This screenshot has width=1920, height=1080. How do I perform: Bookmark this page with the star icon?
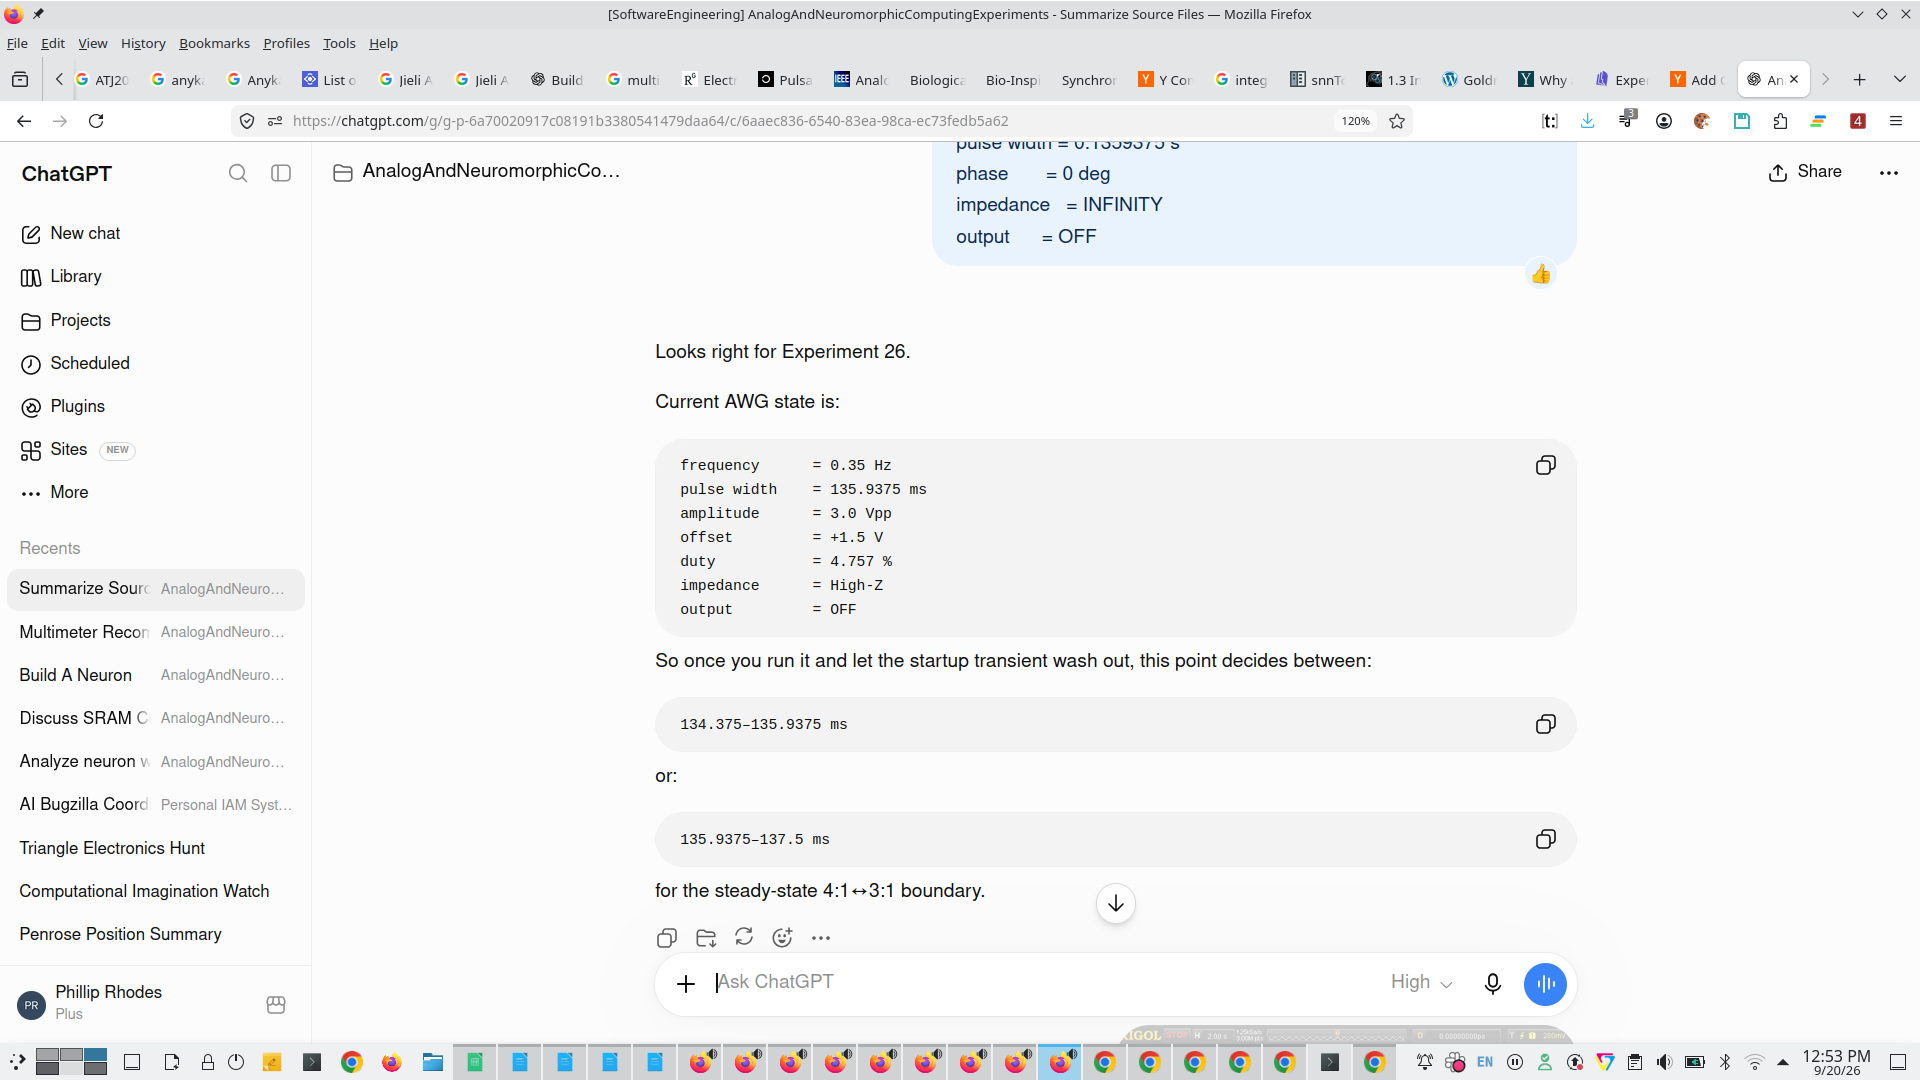(1397, 121)
